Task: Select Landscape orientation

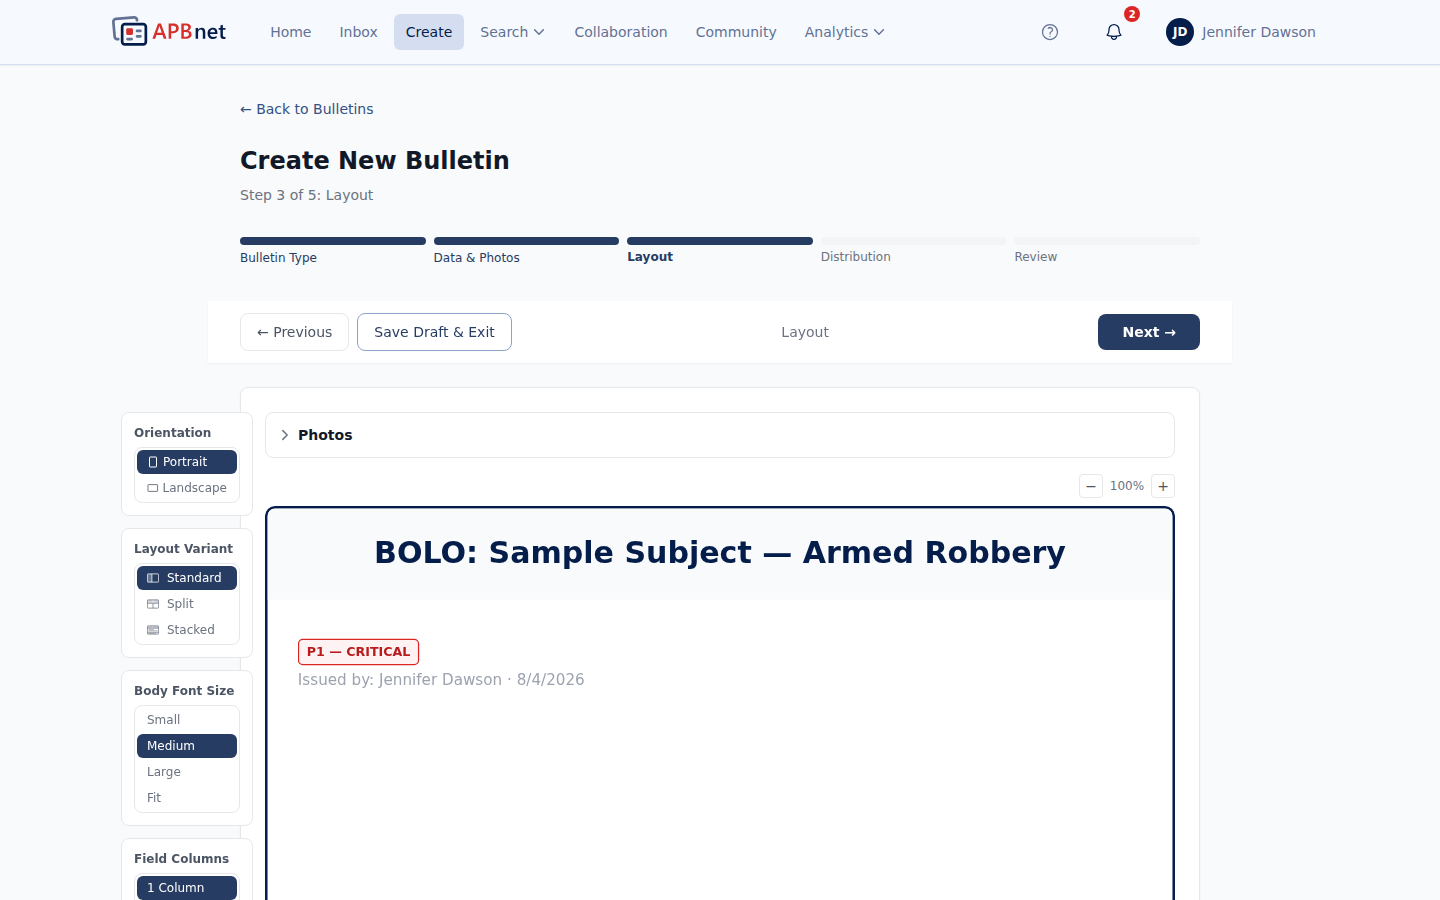Action: (187, 488)
